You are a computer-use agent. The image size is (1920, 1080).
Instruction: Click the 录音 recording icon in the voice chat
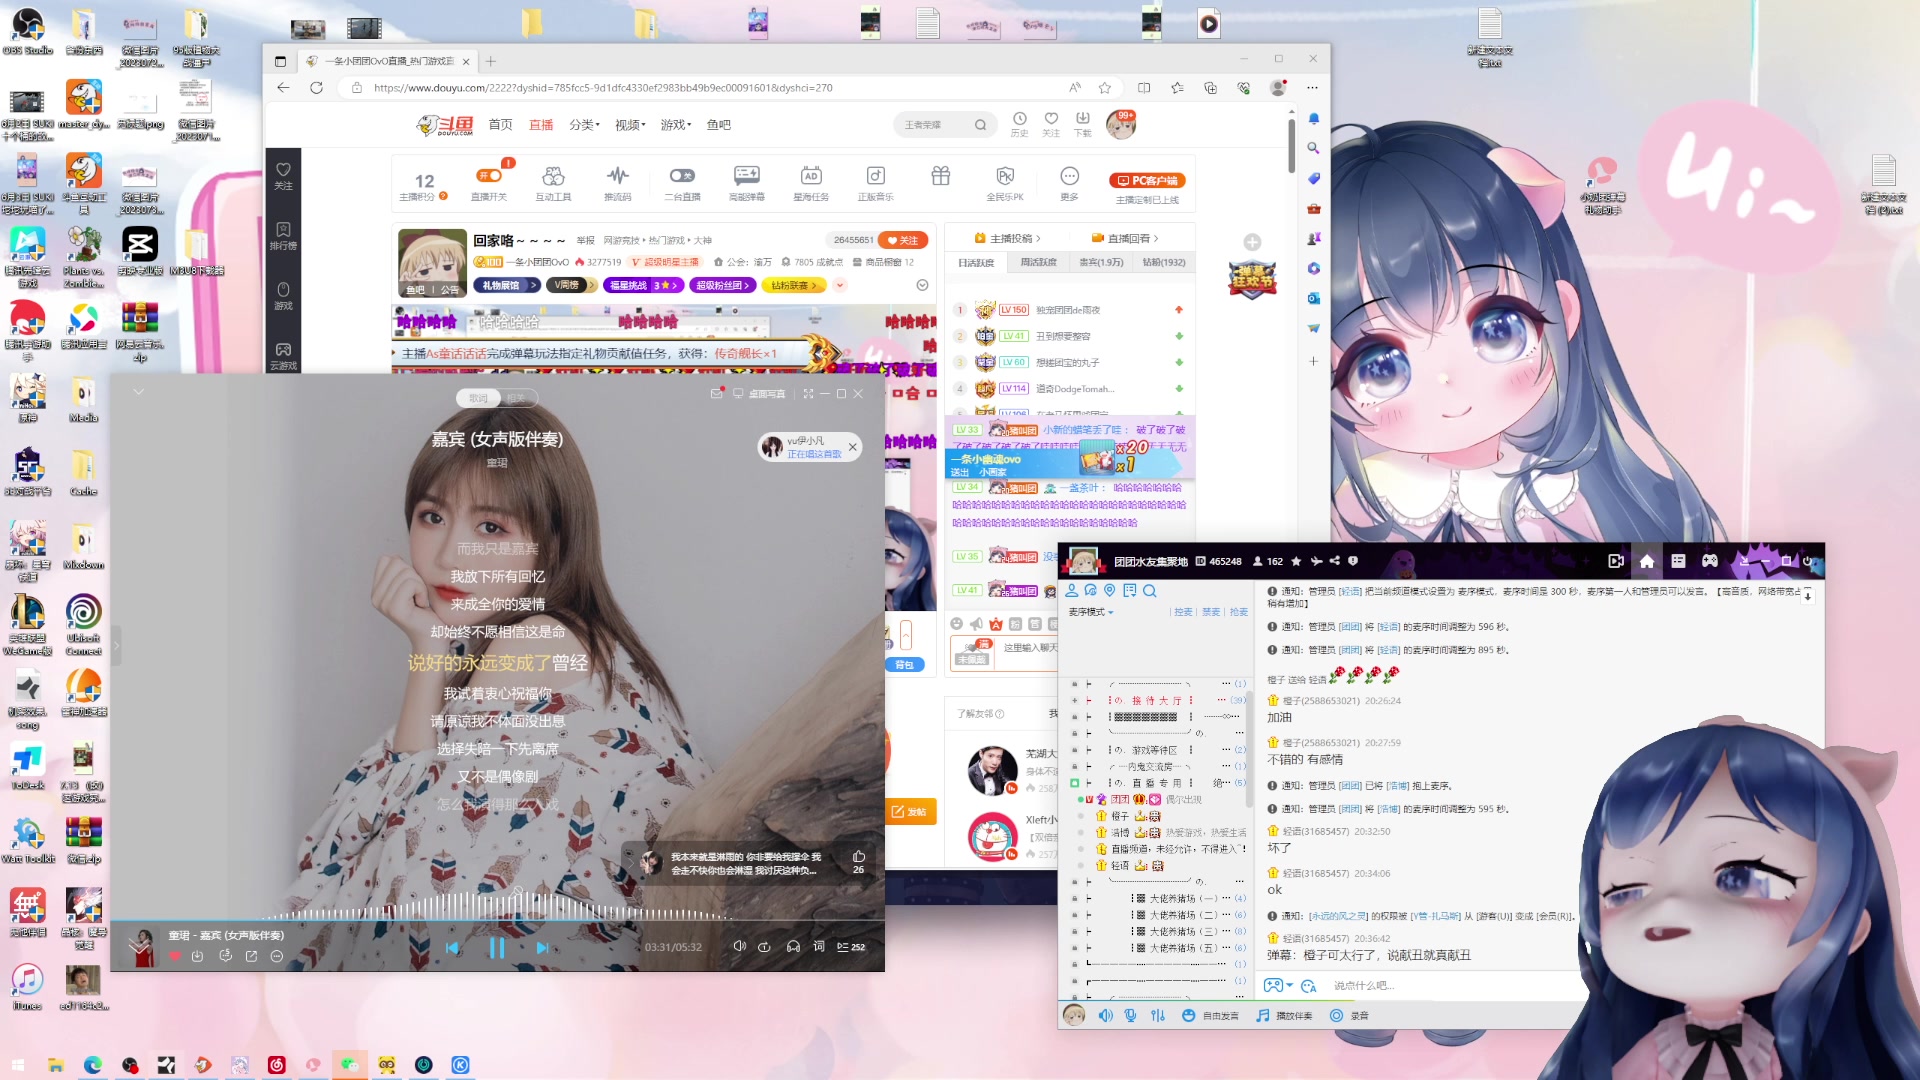coord(1337,1015)
